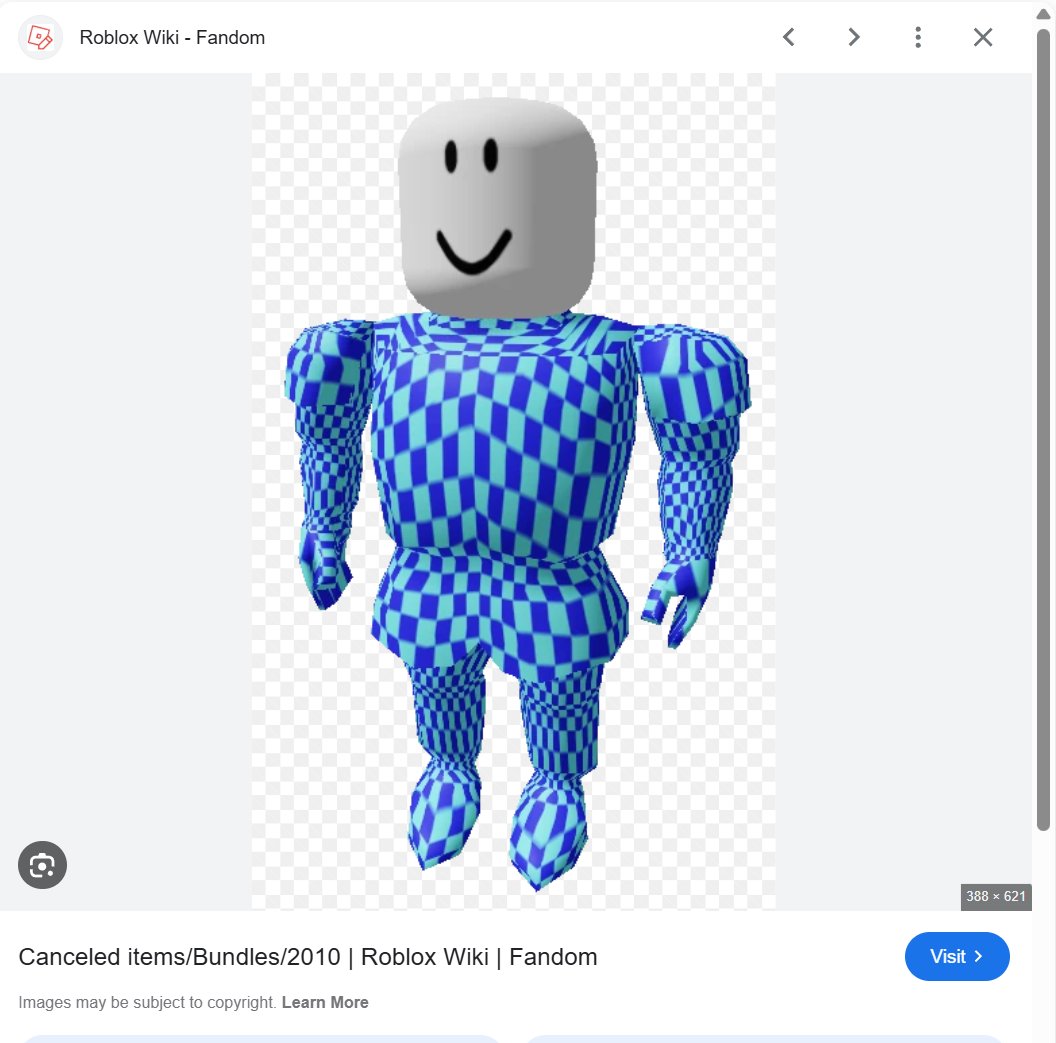The image size is (1056, 1043).
Task: Click the 388 × 621 size label
Action: click(x=995, y=896)
